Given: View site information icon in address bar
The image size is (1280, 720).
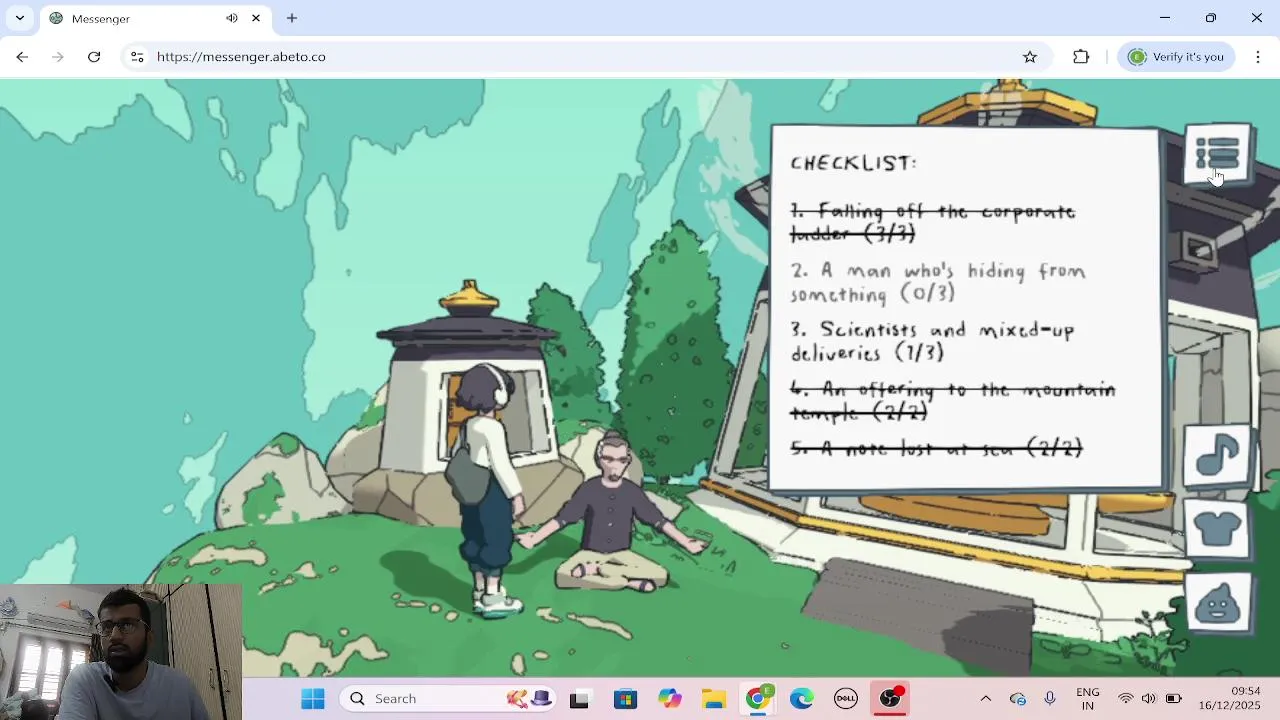Looking at the screenshot, I should [x=138, y=57].
